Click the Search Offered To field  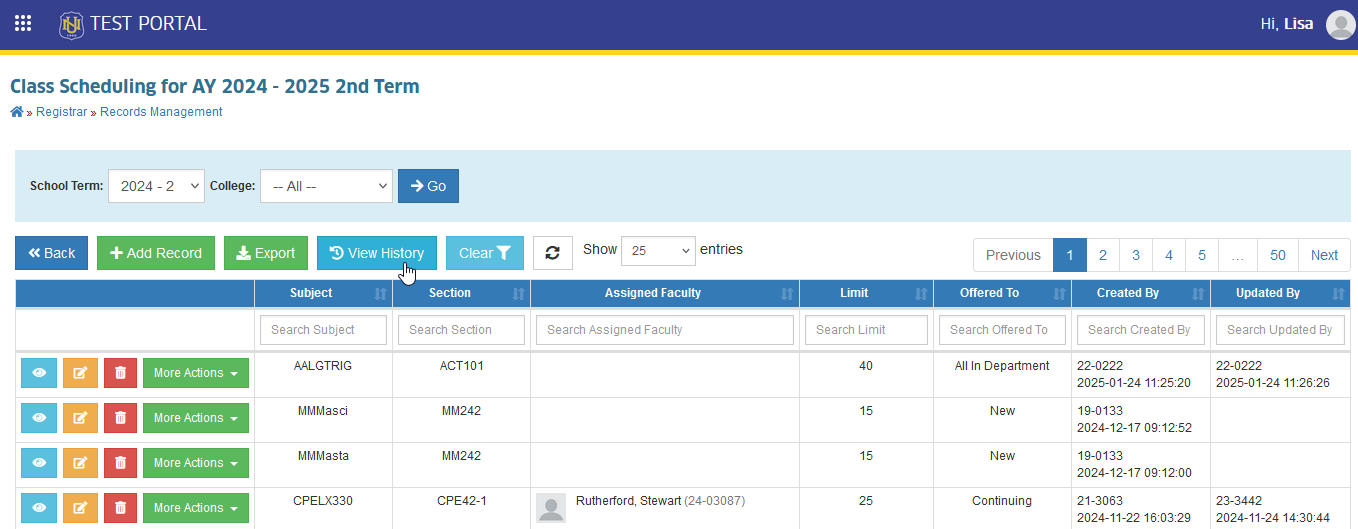[x=1002, y=329]
